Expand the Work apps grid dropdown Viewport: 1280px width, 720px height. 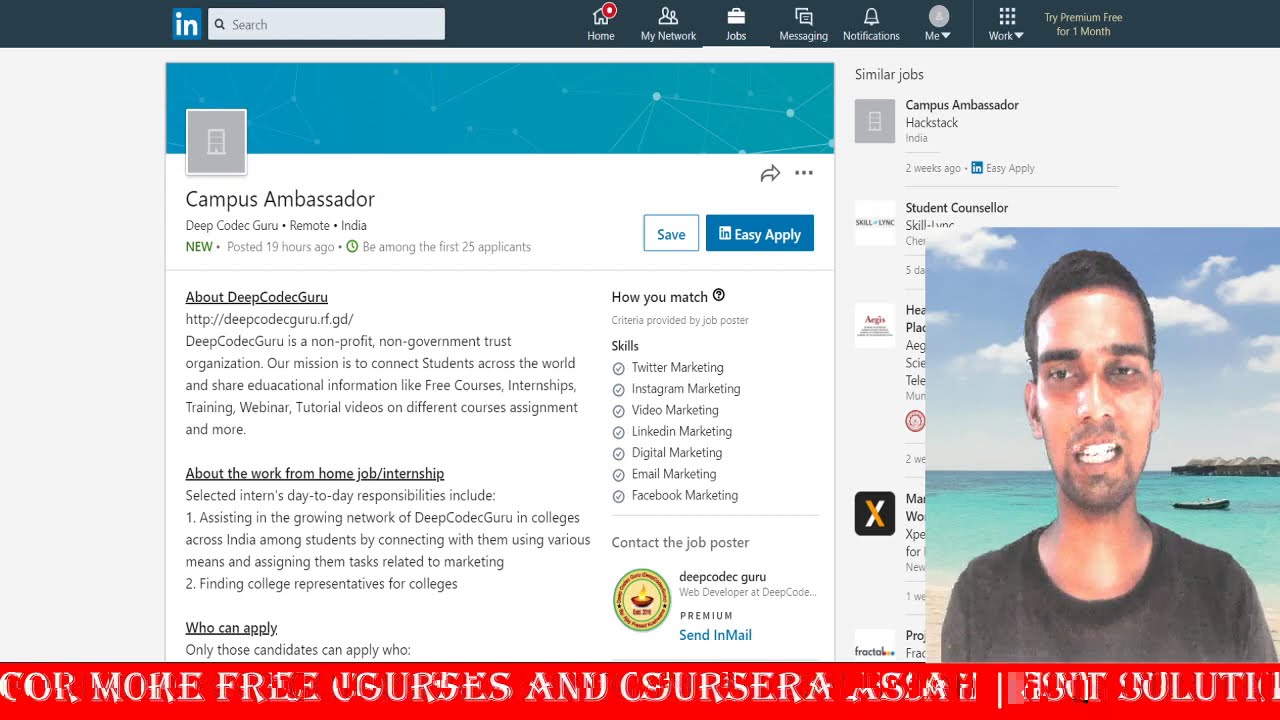click(x=1007, y=24)
